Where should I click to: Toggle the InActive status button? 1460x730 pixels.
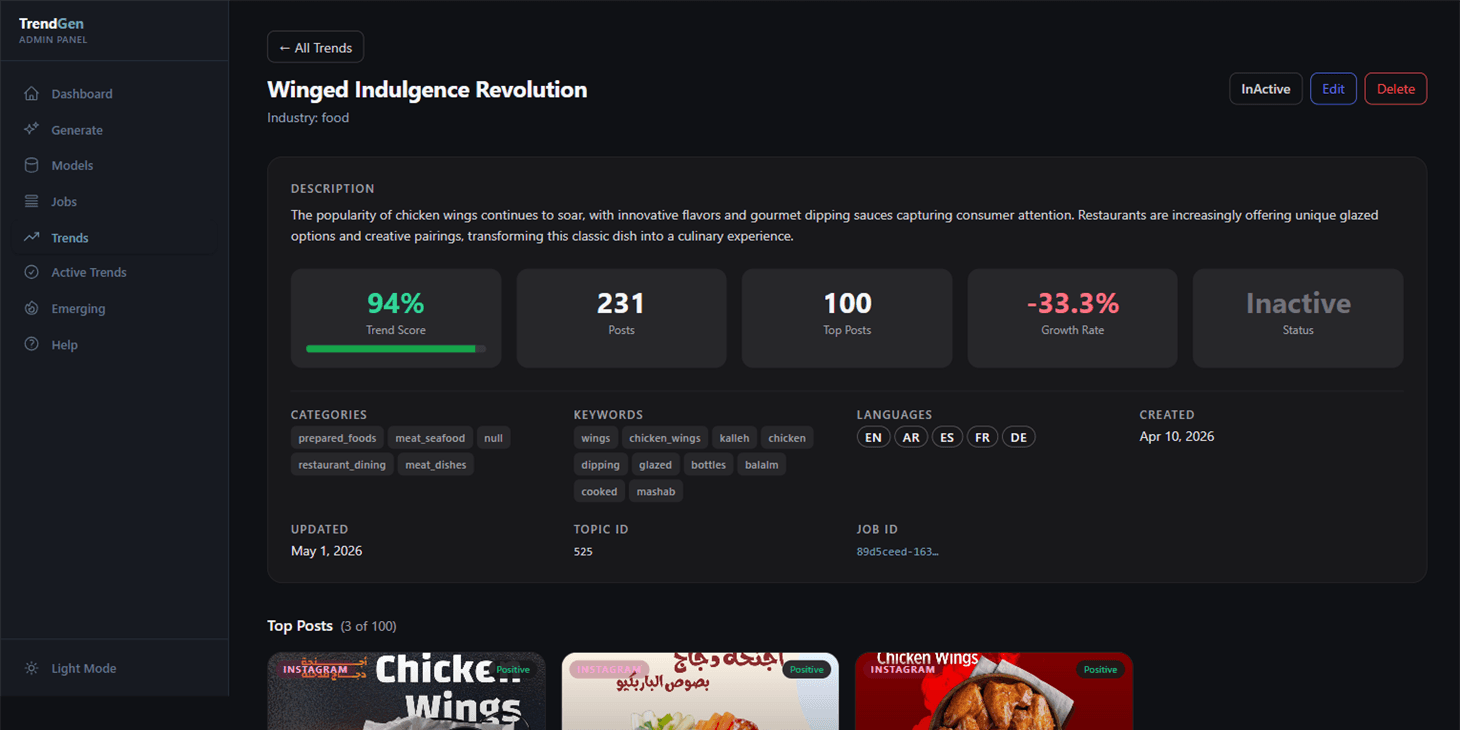click(x=1266, y=89)
